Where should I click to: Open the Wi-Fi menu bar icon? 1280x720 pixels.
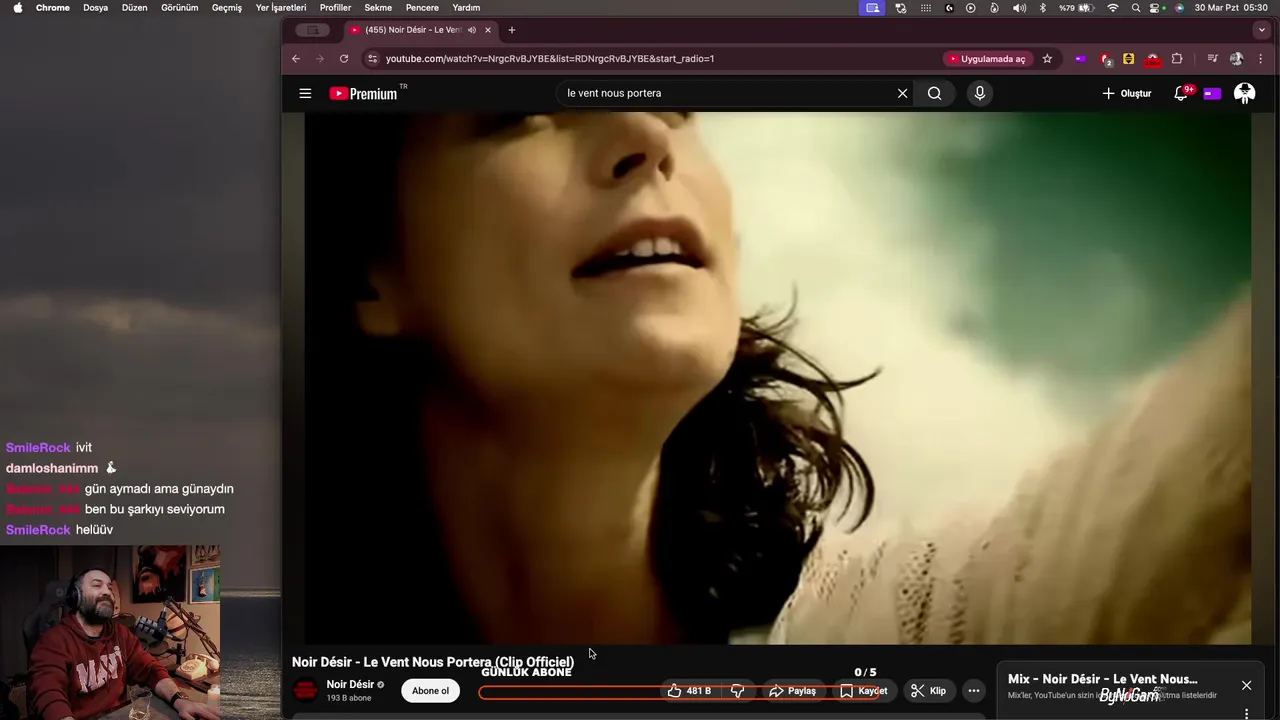click(1113, 8)
